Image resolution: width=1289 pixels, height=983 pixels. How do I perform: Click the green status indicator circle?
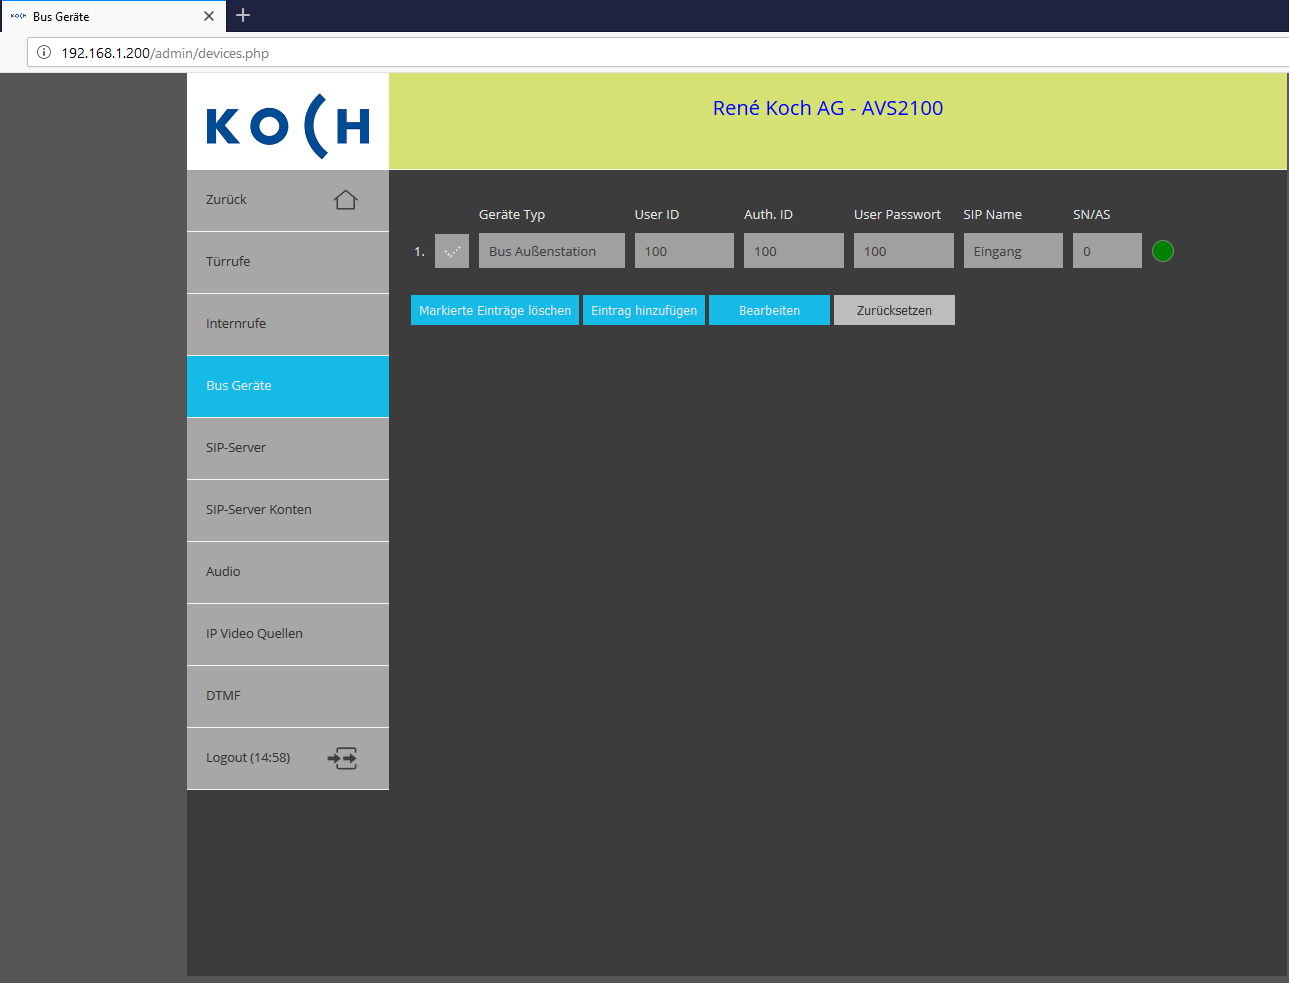point(1163,251)
